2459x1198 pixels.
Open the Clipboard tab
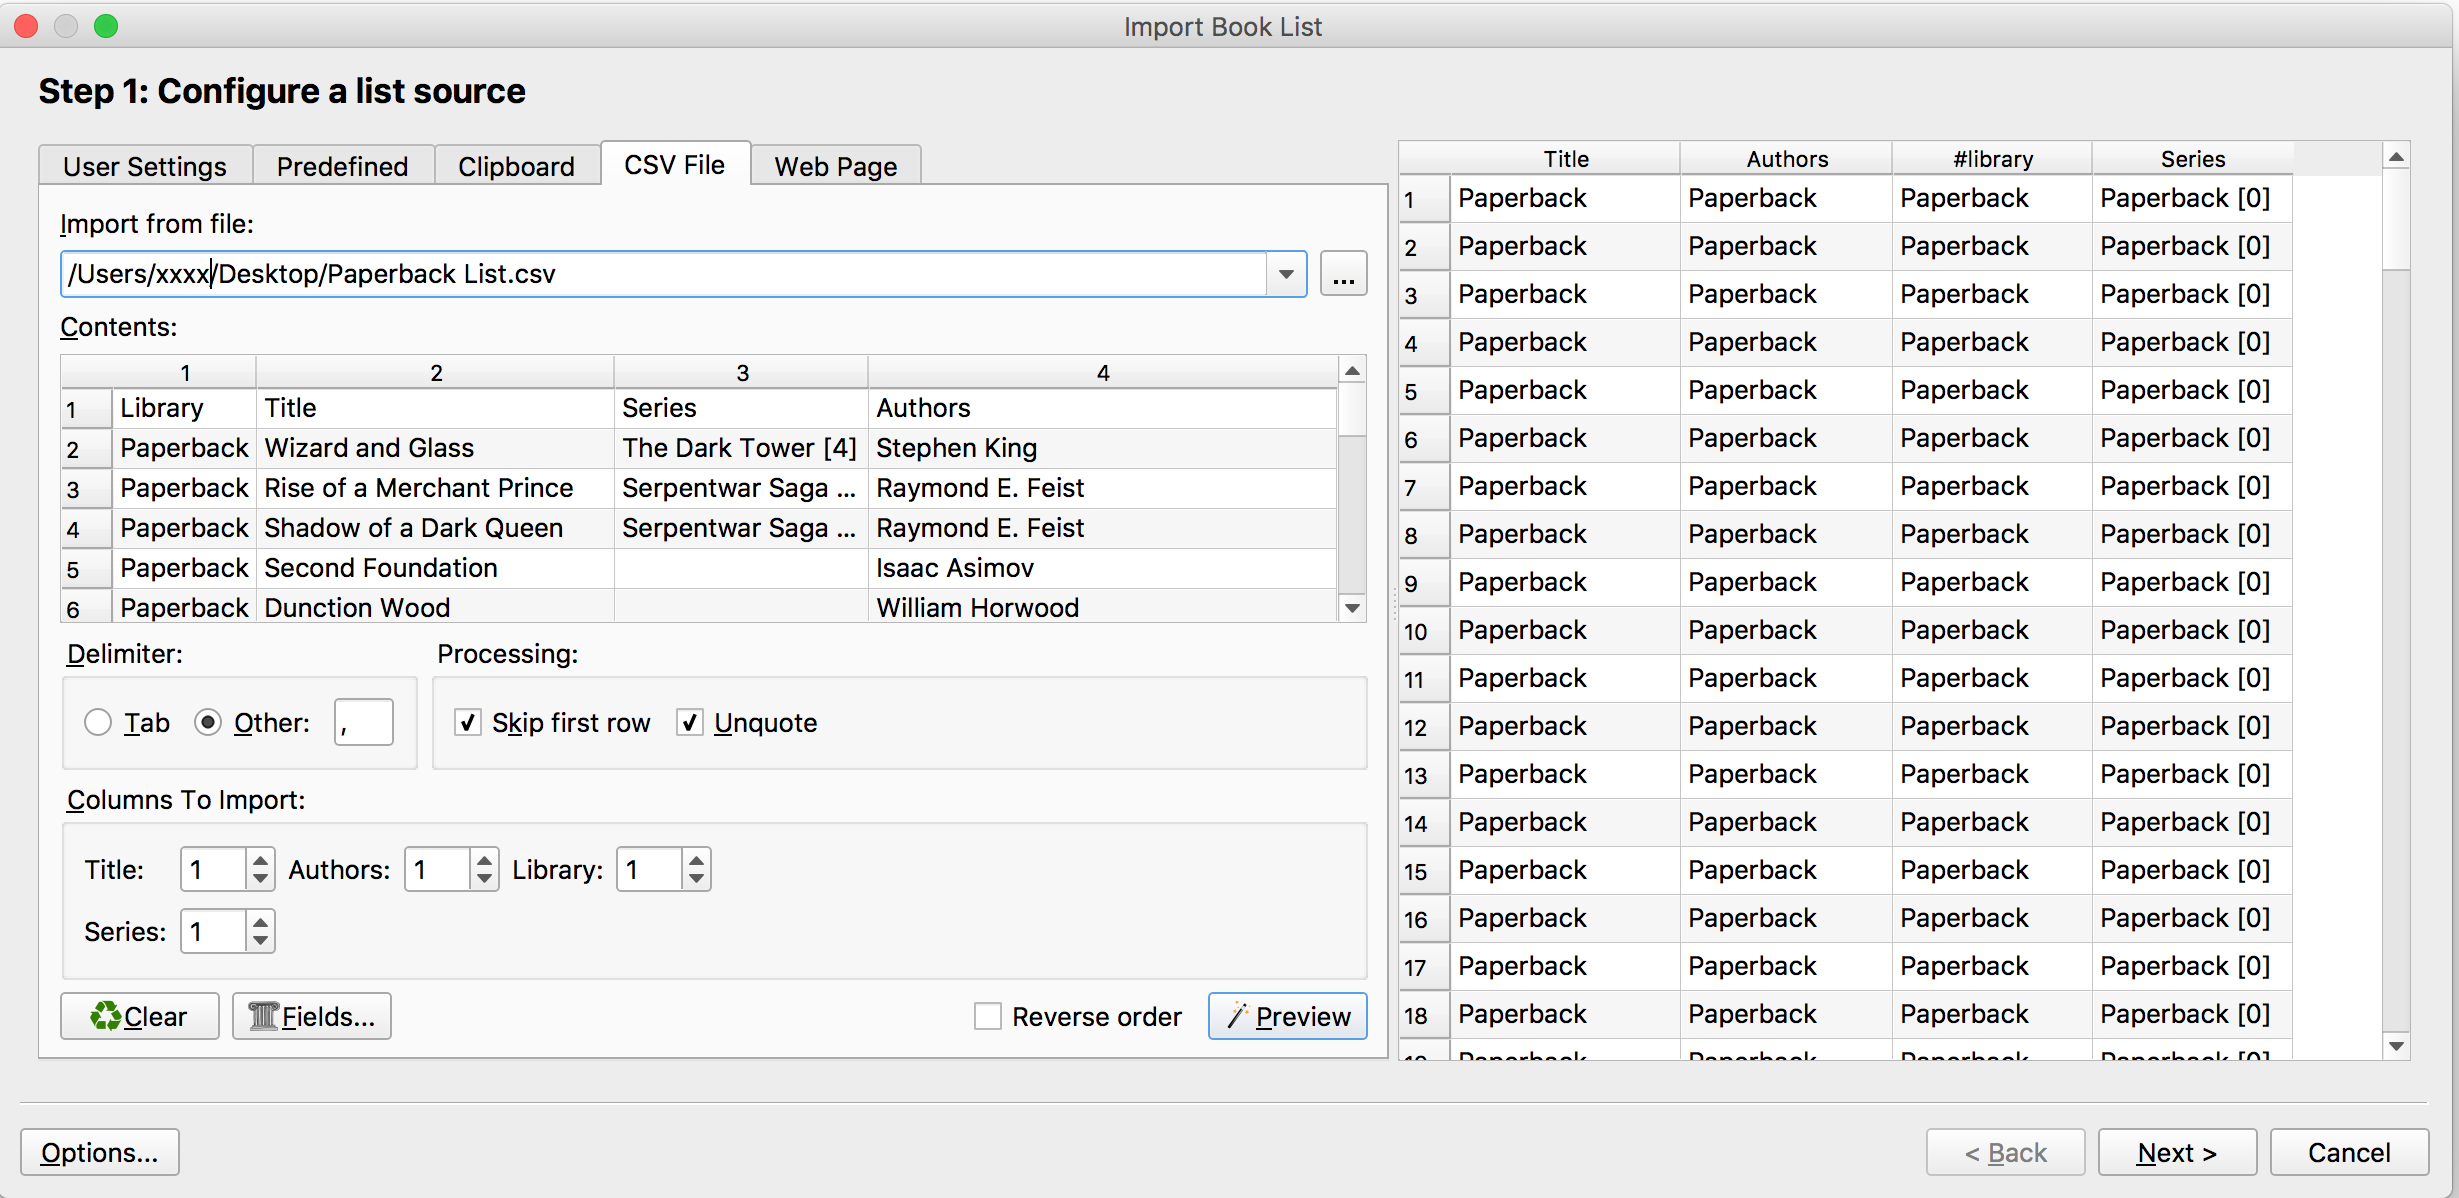tap(516, 166)
